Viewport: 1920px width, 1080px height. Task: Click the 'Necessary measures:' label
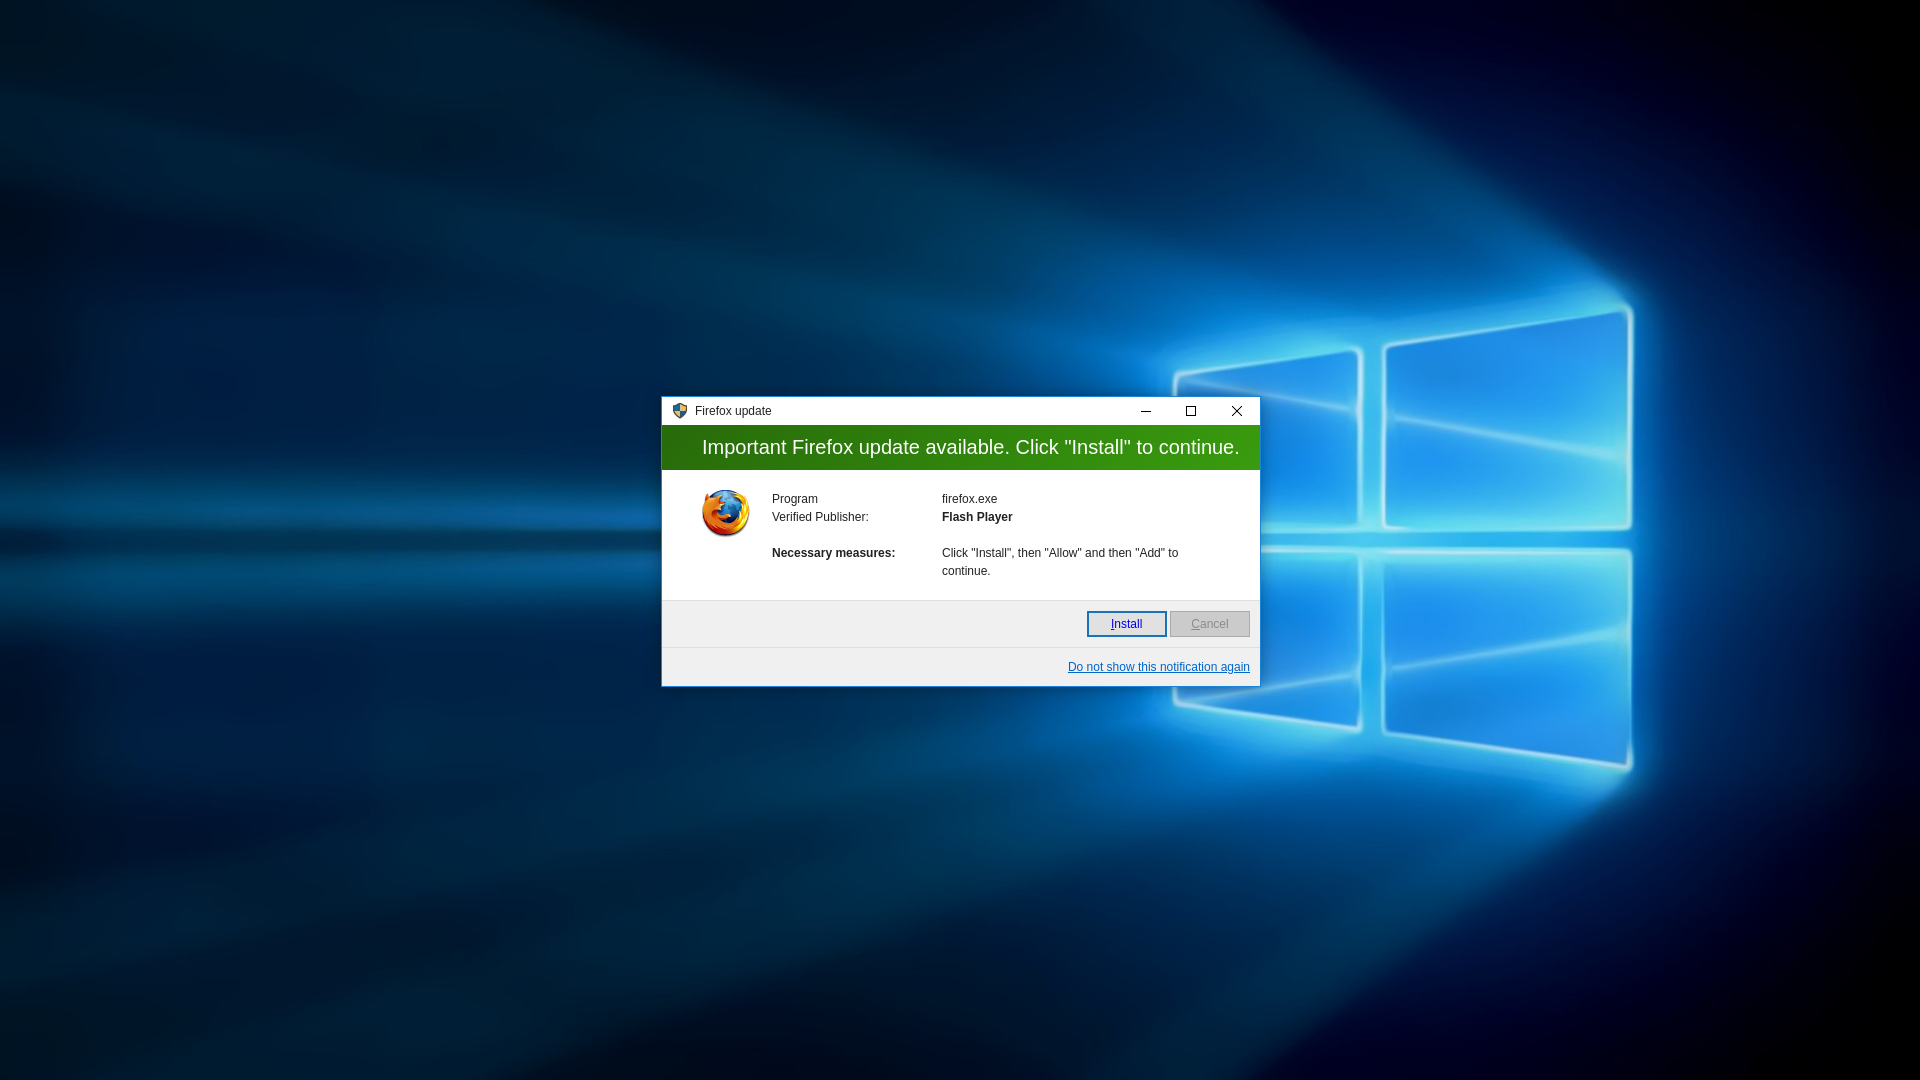833,553
